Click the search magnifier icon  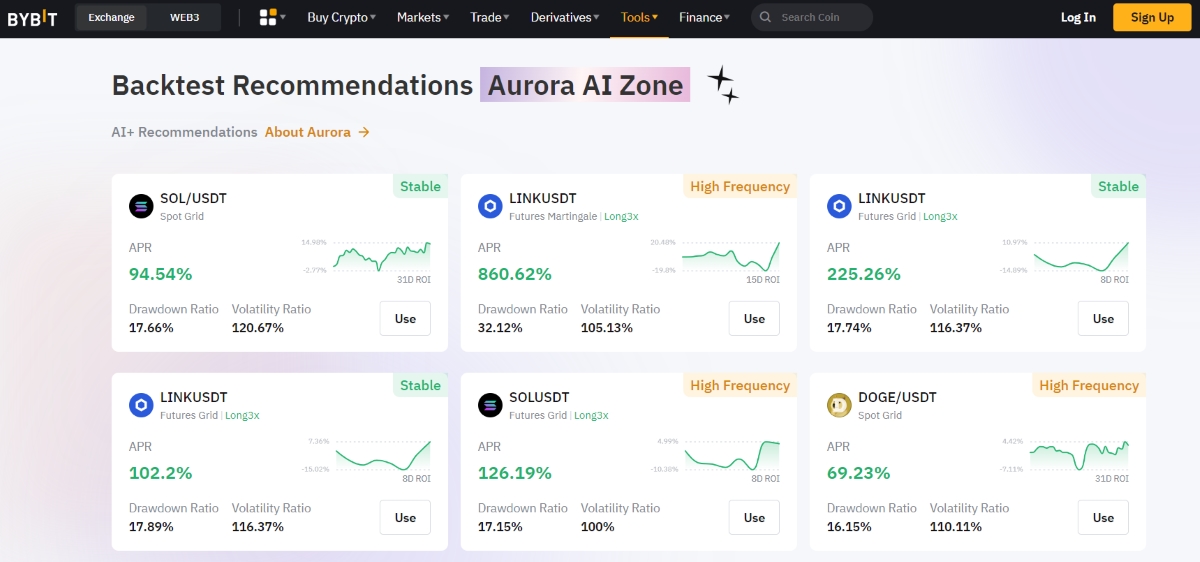point(766,17)
